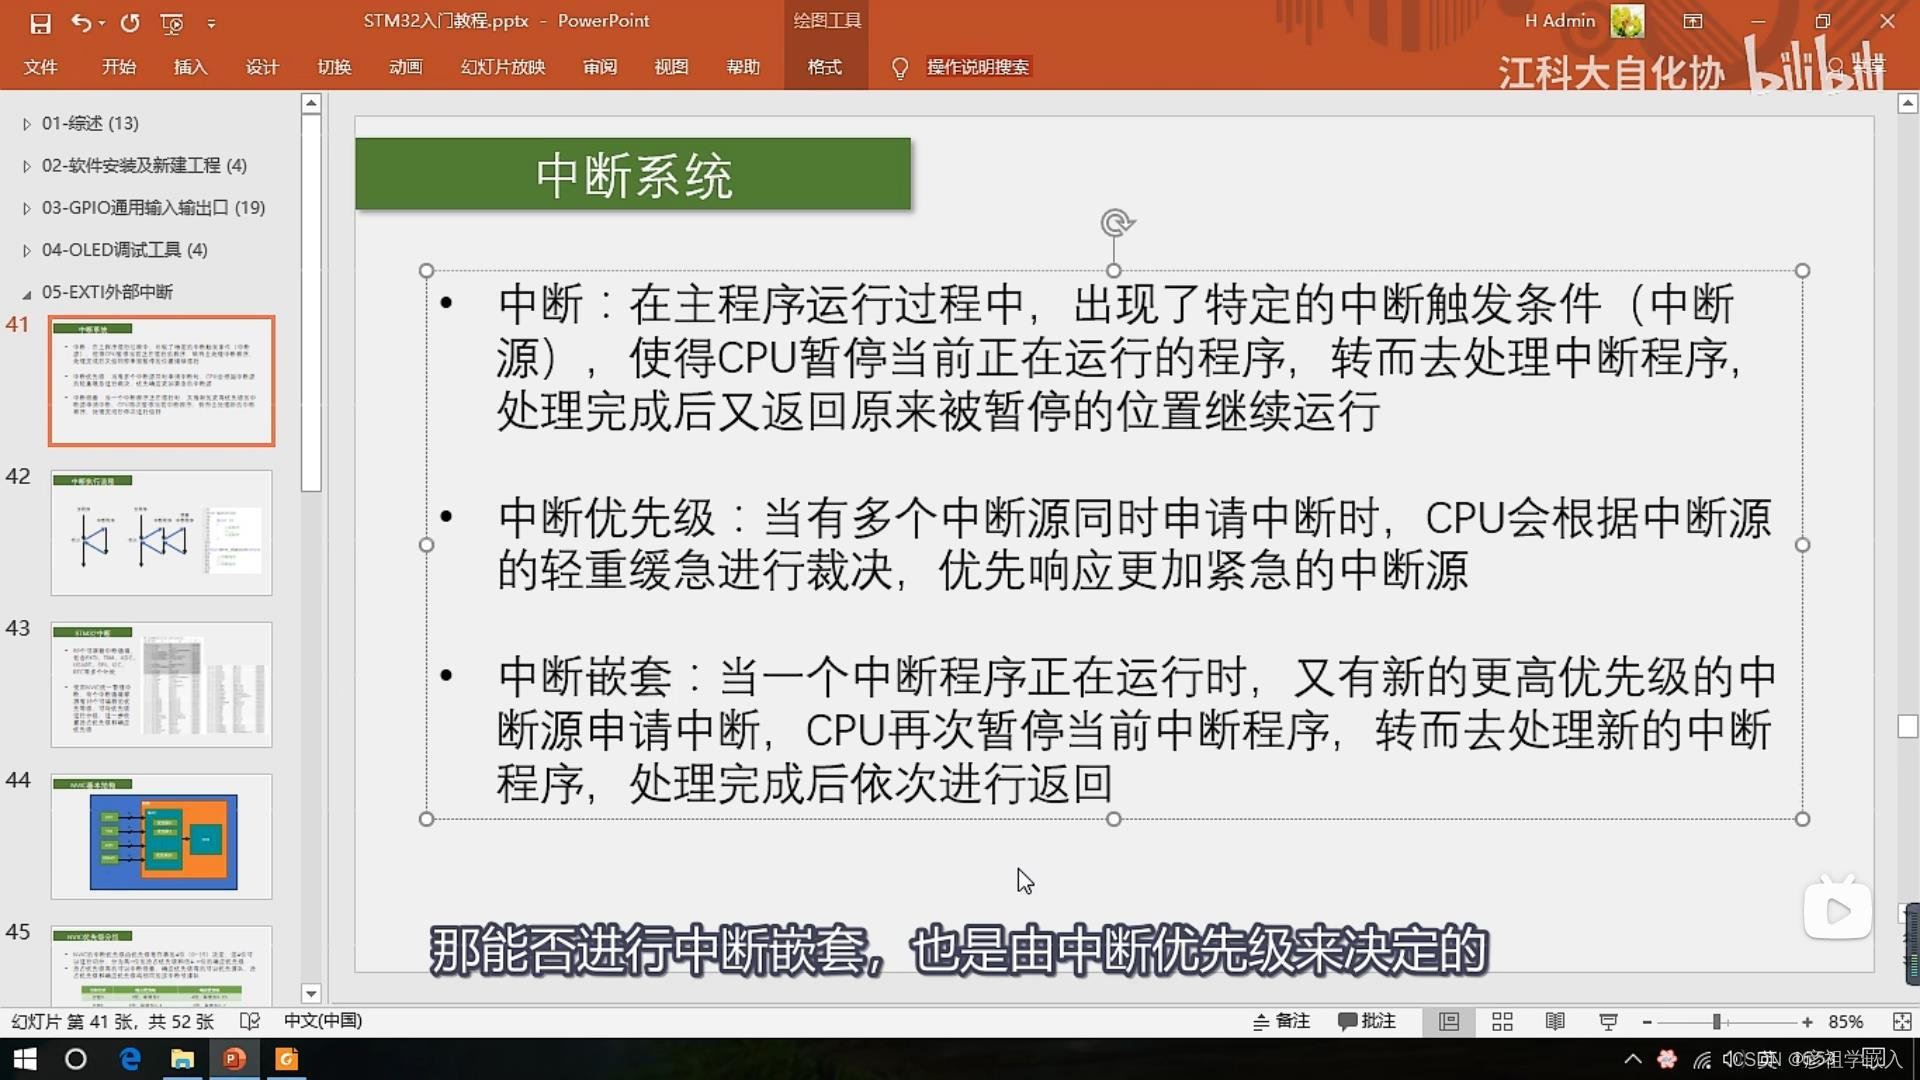
Task: Open the 插入 ribbon tab
Action: [190, 67]
